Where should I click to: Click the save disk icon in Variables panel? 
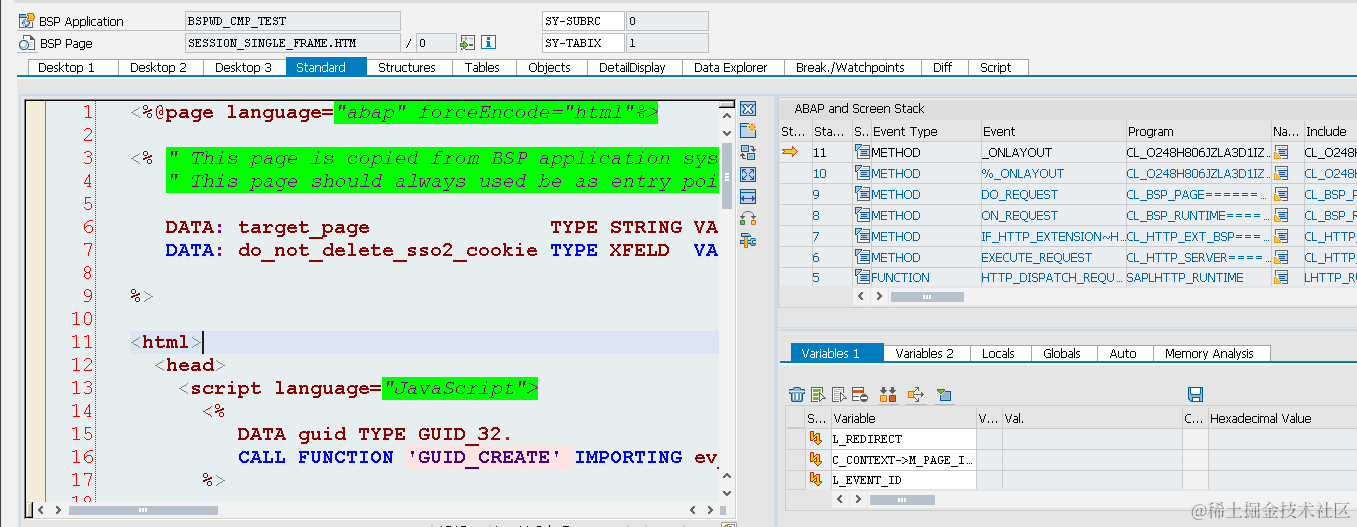pos(1195,395)
